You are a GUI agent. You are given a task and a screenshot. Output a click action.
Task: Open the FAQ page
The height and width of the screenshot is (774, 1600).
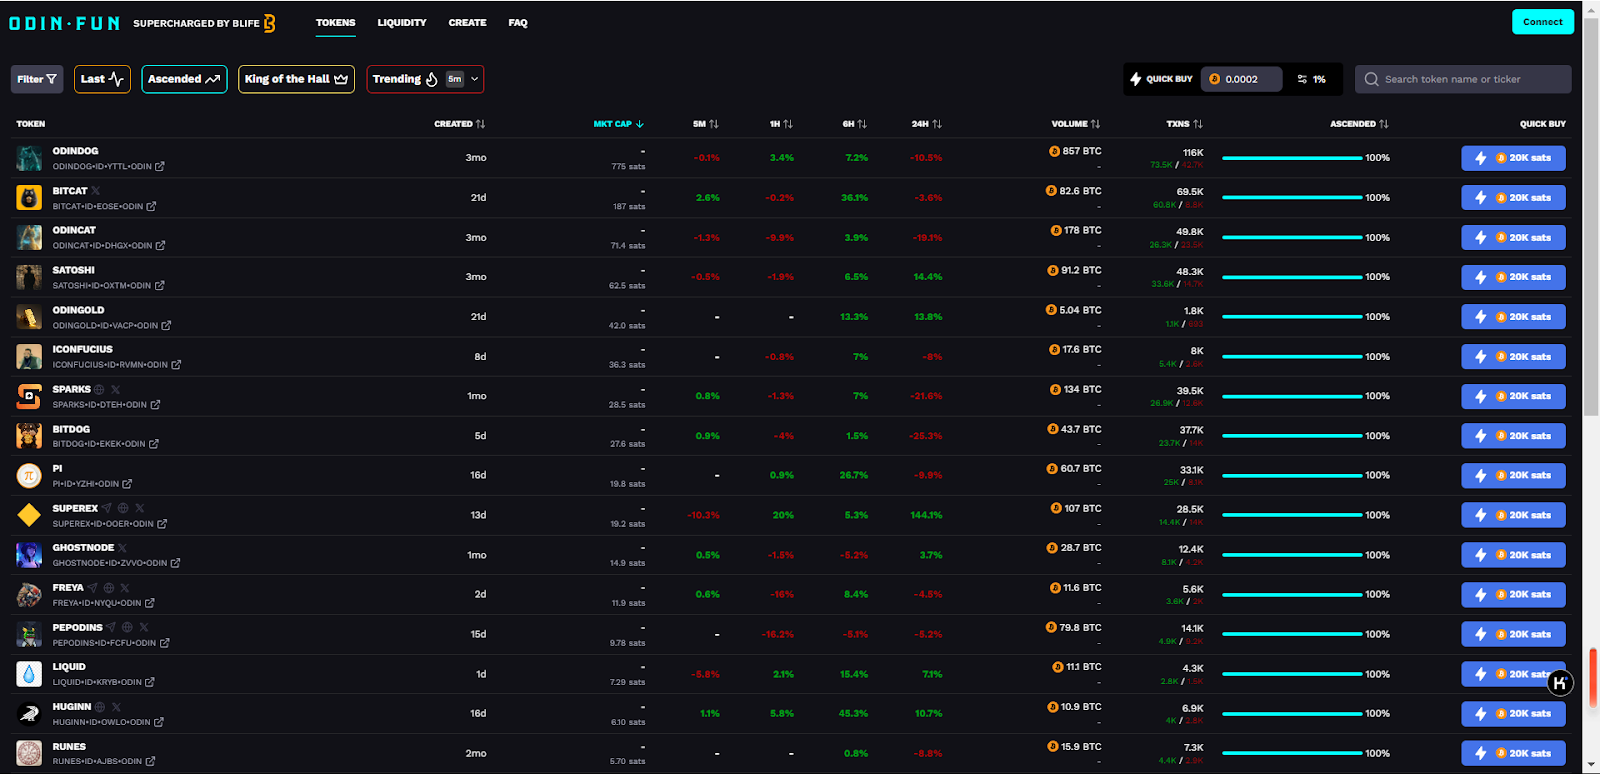point(517,23)
